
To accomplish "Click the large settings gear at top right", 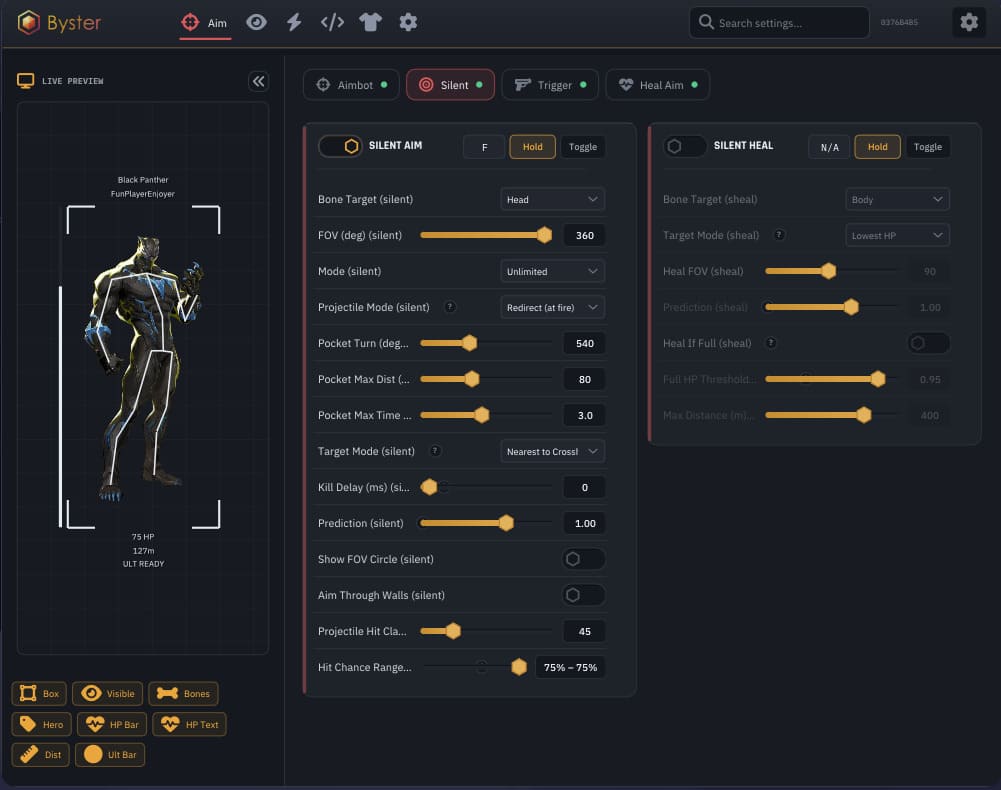I will pyautogui.click(x=968, y=22).
